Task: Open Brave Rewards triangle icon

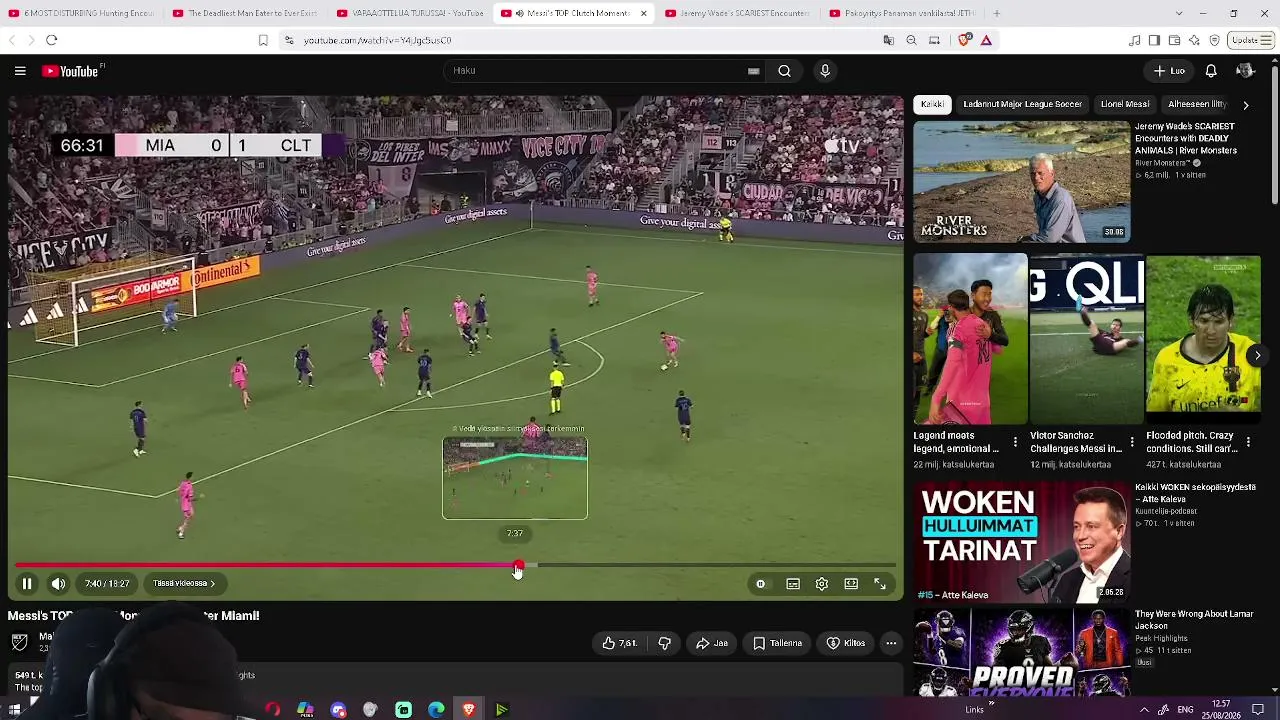Action: coord(986,40)
